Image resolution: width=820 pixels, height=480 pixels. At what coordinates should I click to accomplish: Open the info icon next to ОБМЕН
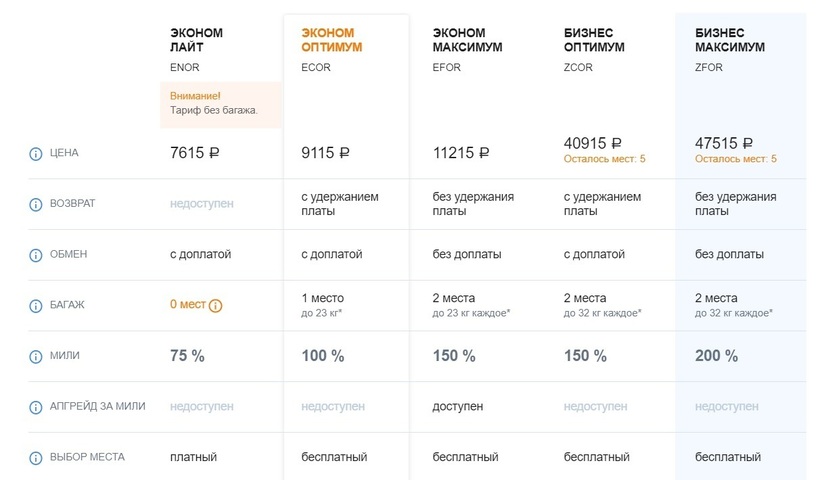tap(35, 255)
